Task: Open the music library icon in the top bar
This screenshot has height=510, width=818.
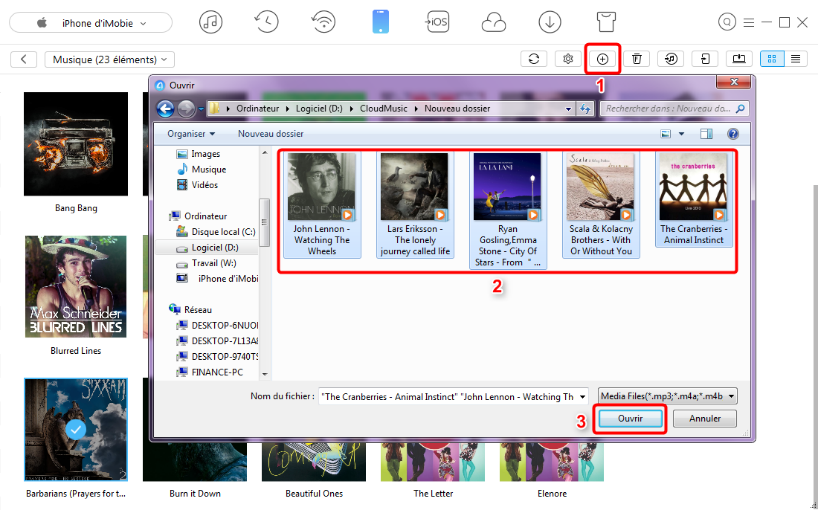Action: [x=211, y=22]
